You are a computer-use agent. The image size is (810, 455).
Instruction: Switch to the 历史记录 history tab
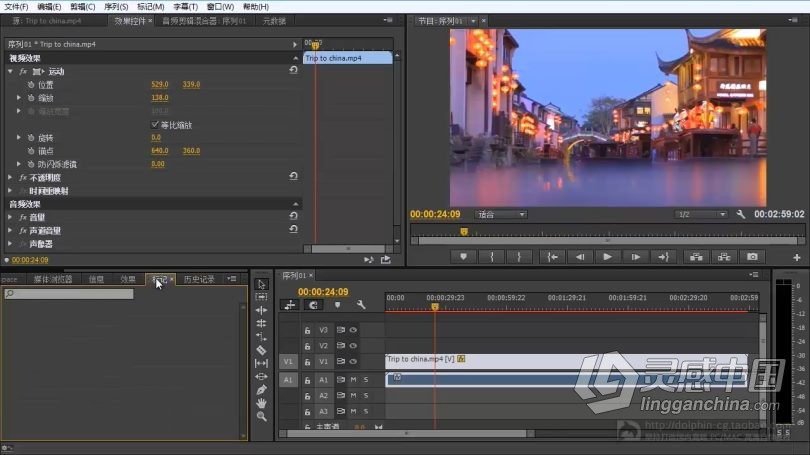tap(199, 279)
